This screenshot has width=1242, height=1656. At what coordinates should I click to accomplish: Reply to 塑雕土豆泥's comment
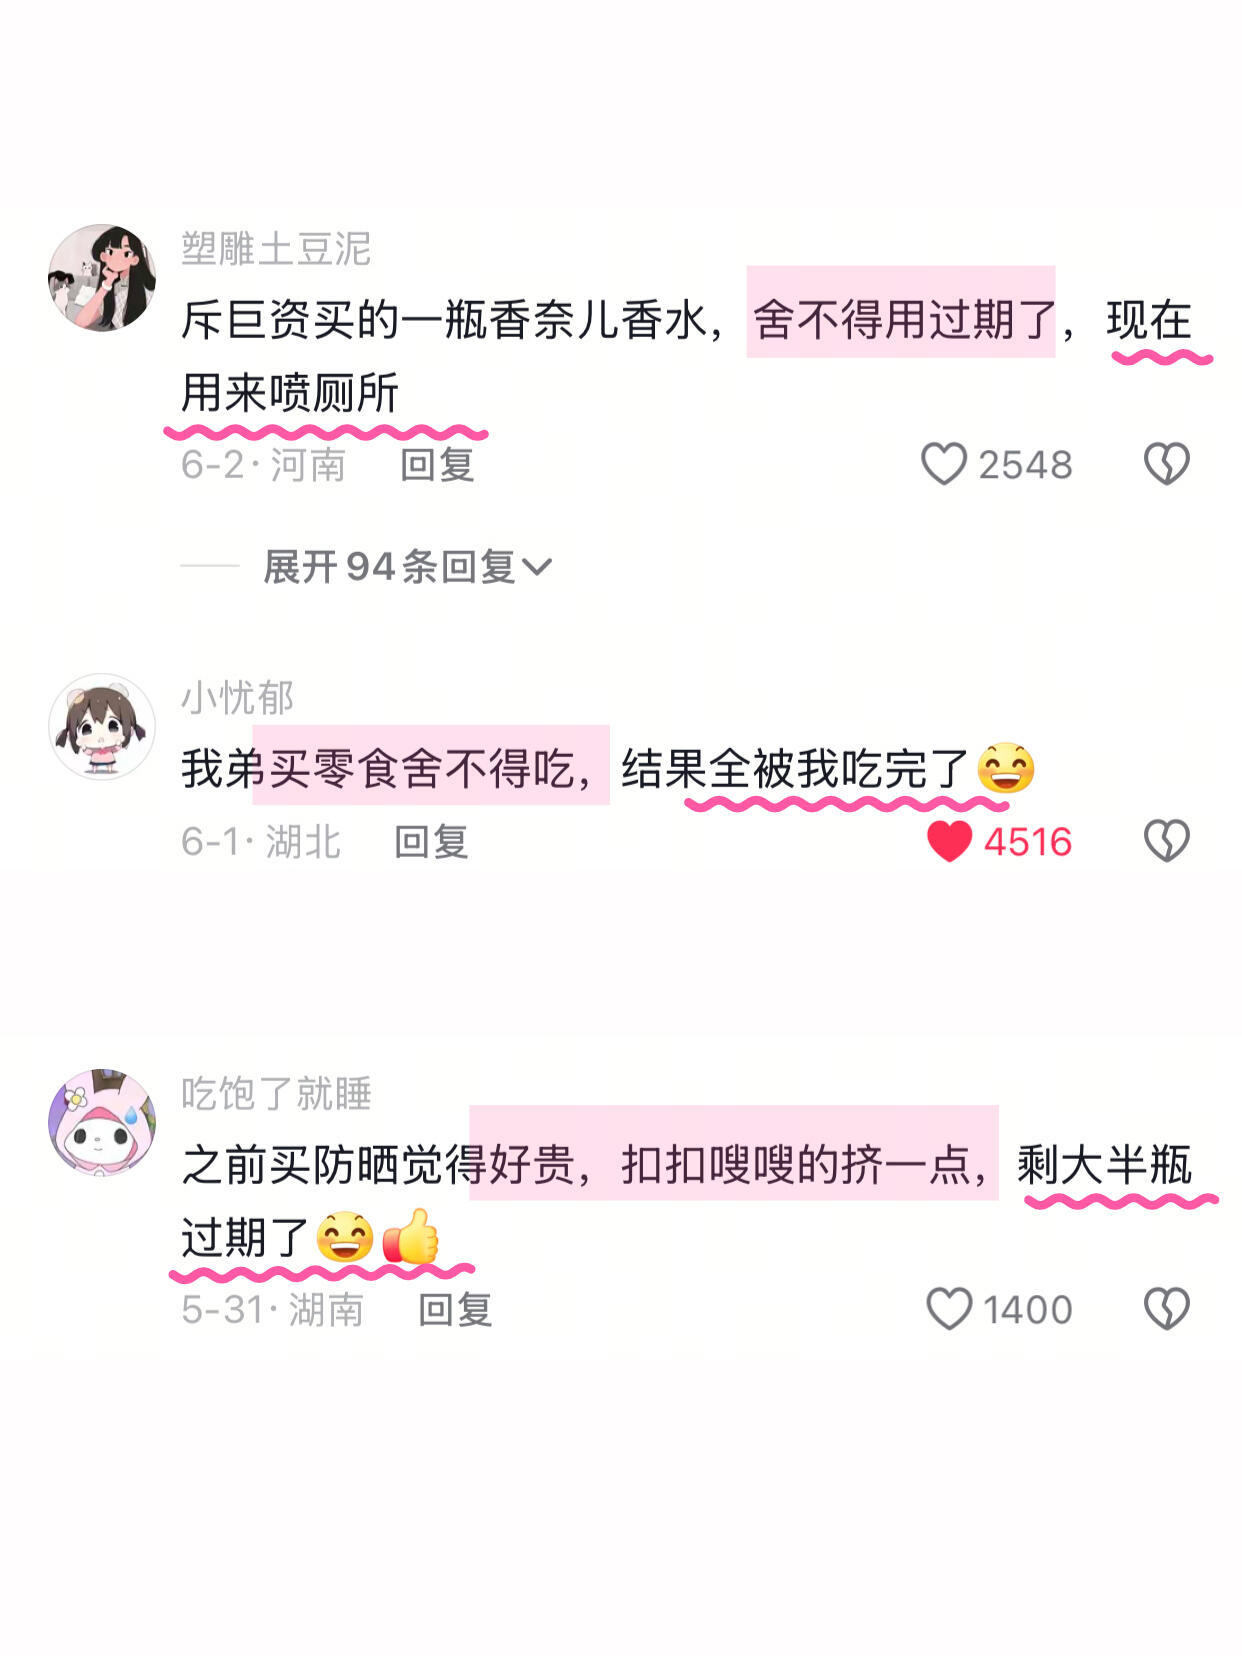point(437,465)
